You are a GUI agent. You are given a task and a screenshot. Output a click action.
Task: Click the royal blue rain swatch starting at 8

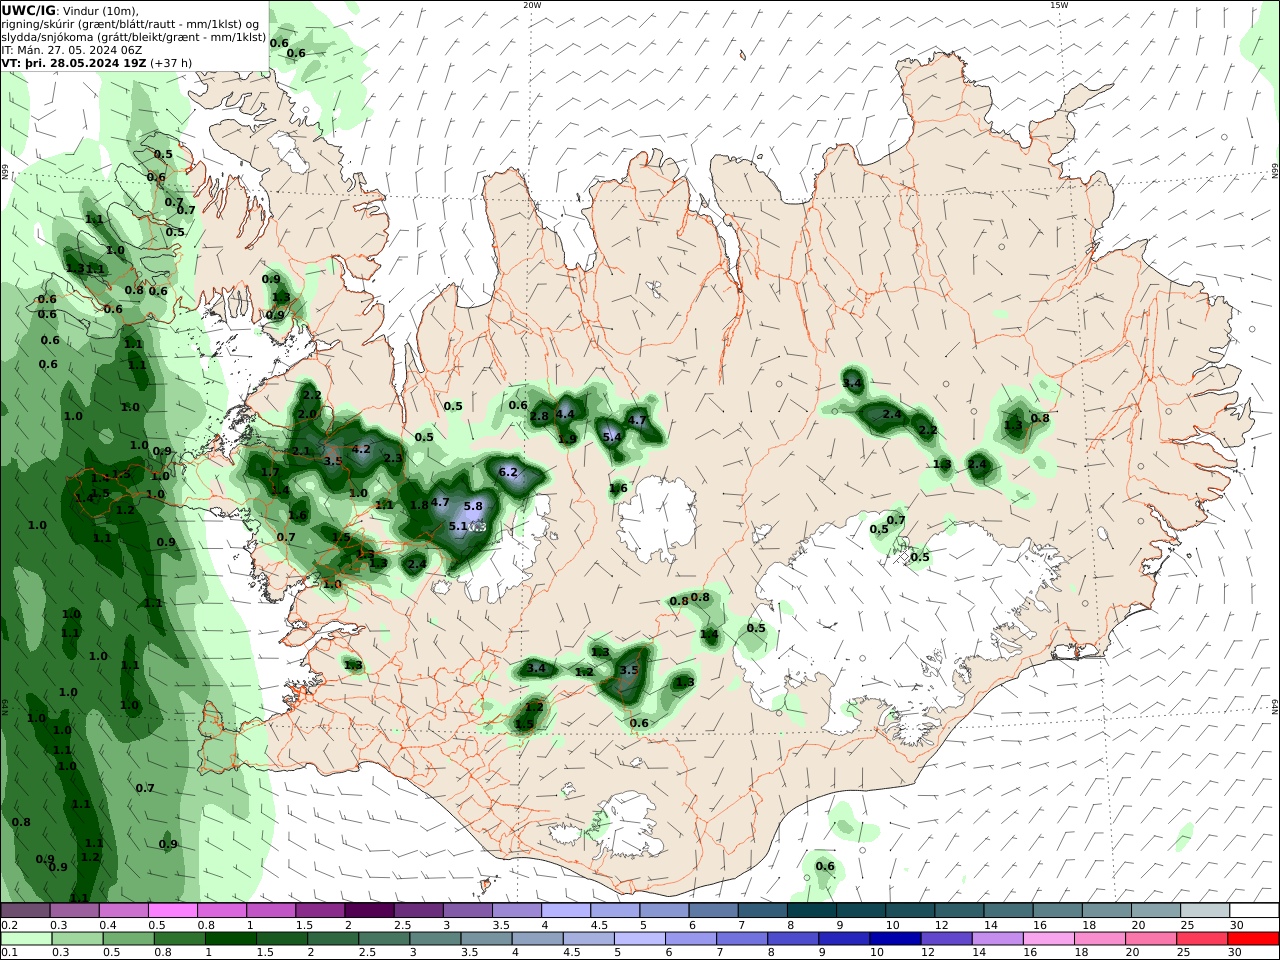(x=792, y=939)
